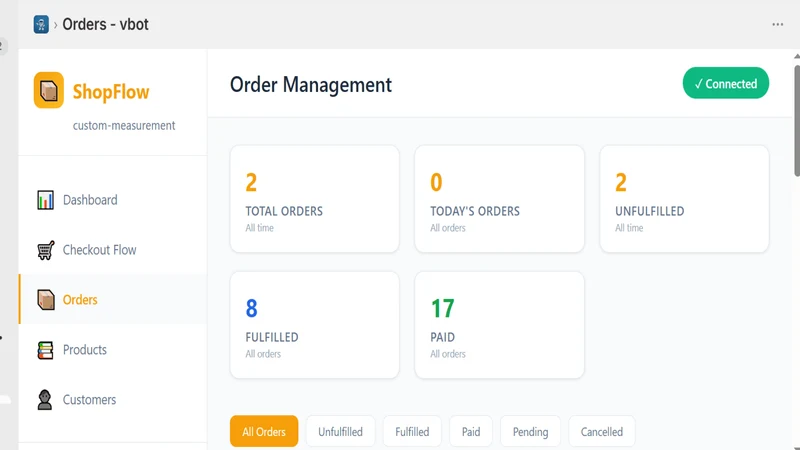Viewport: 800px width, 450px height.
Task: Click the green Connected status button
Action: point(726,83)
